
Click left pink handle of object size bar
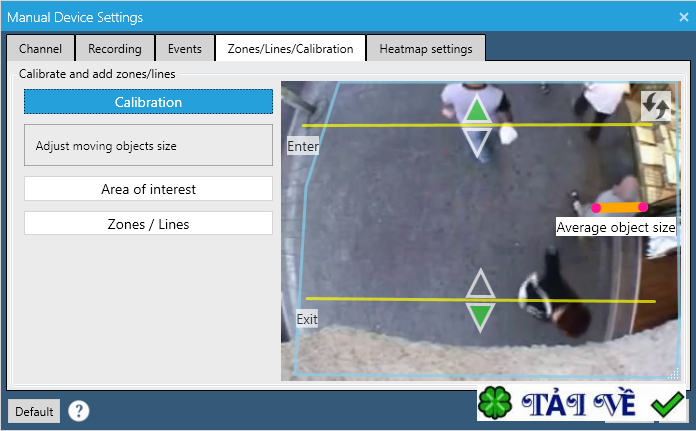(596, 208)
